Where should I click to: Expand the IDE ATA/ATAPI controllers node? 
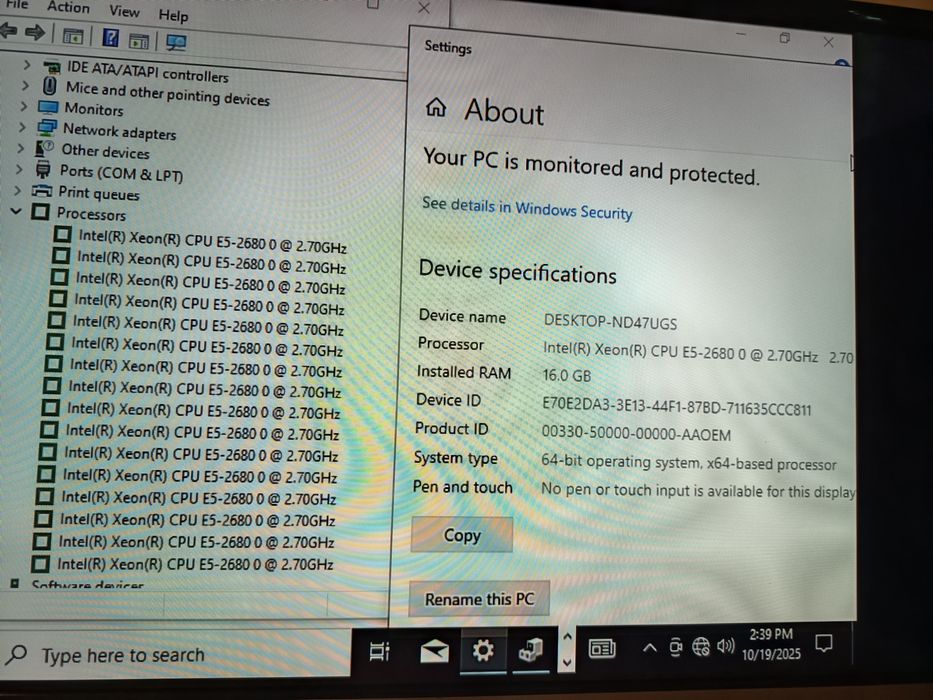26,64
